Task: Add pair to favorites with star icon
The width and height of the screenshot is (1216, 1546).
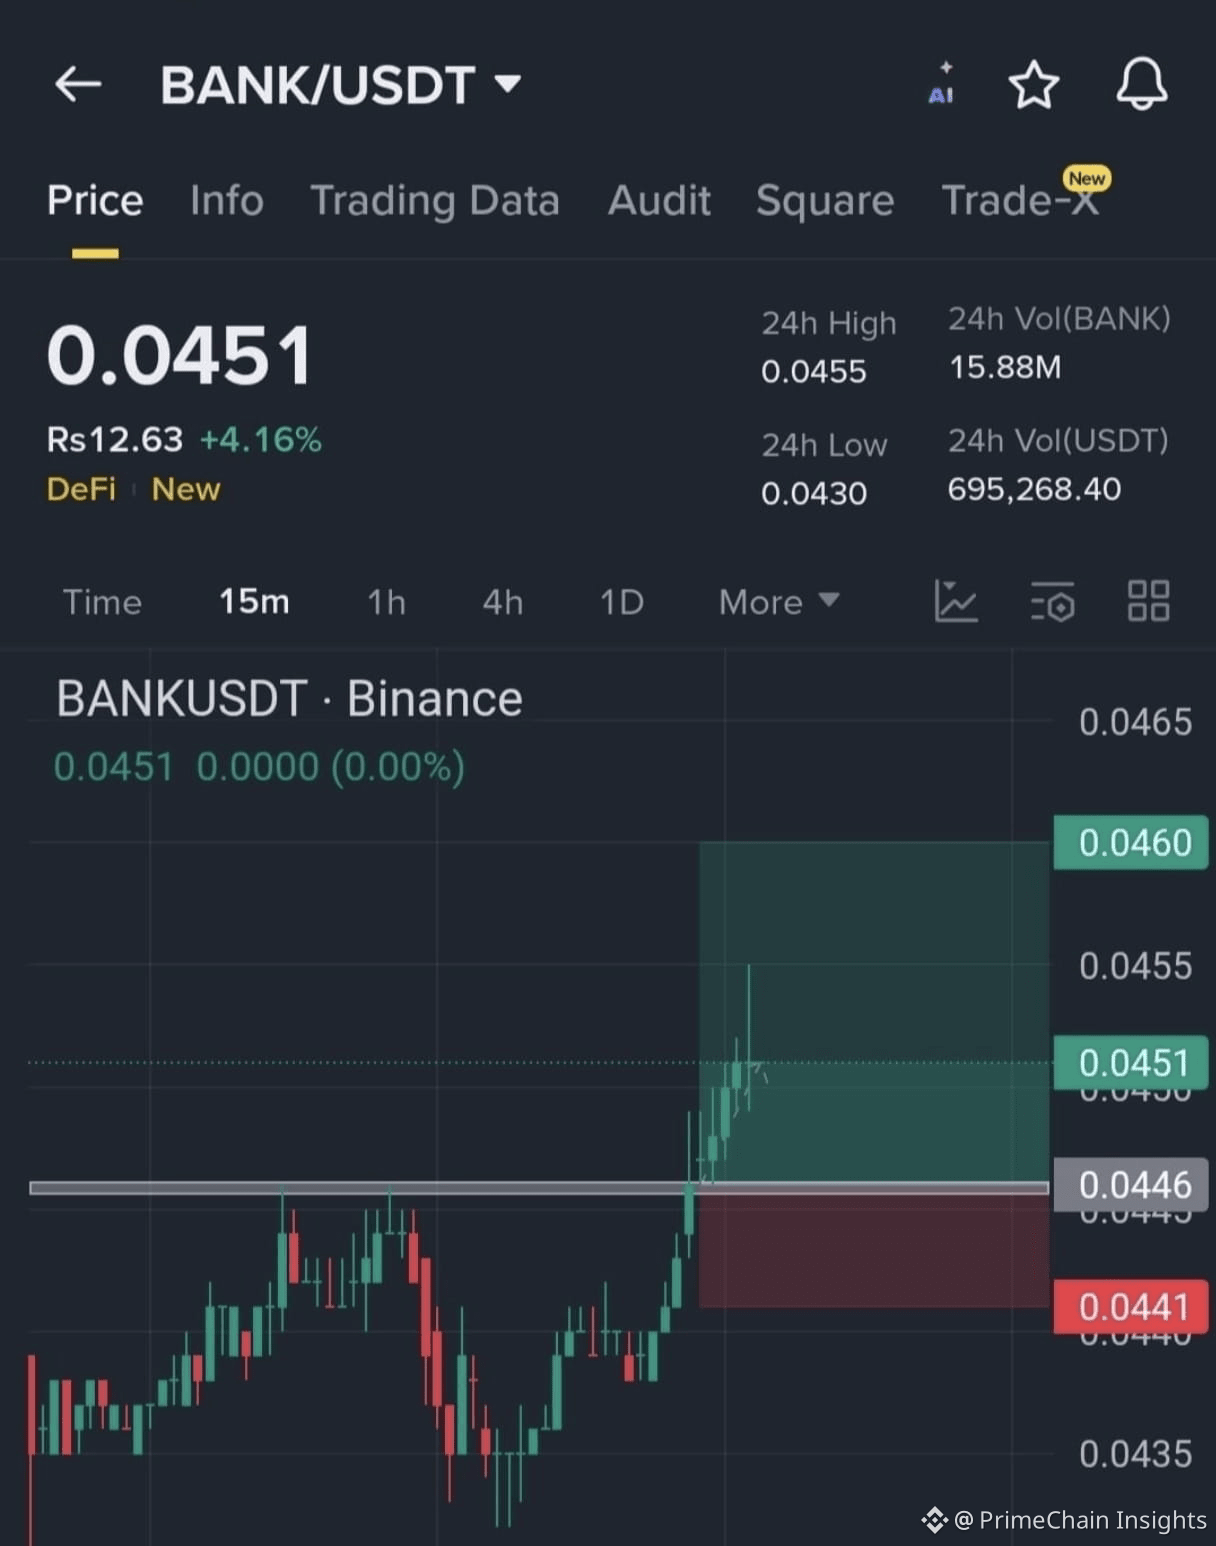Action: pos(1033,84)
